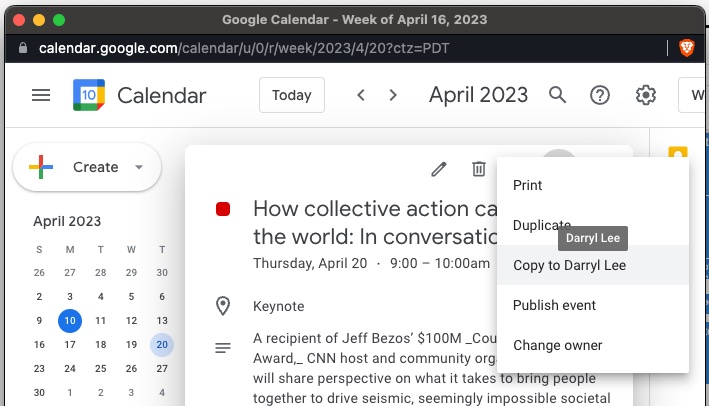Select April 3 in mini calendar

[70, 297]
